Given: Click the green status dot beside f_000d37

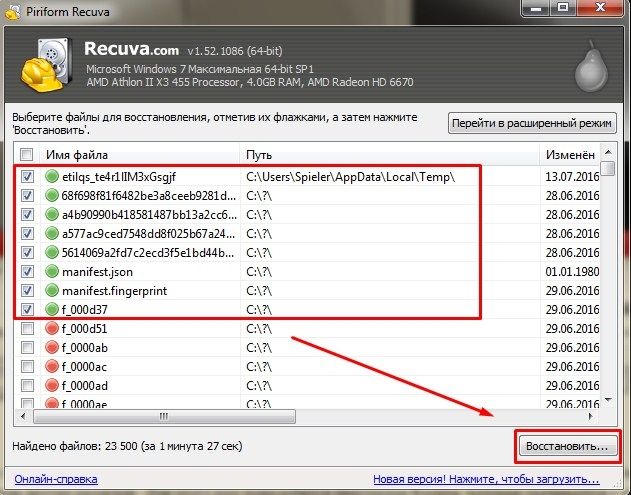Looking at the screenshot, I should point(52,309).
